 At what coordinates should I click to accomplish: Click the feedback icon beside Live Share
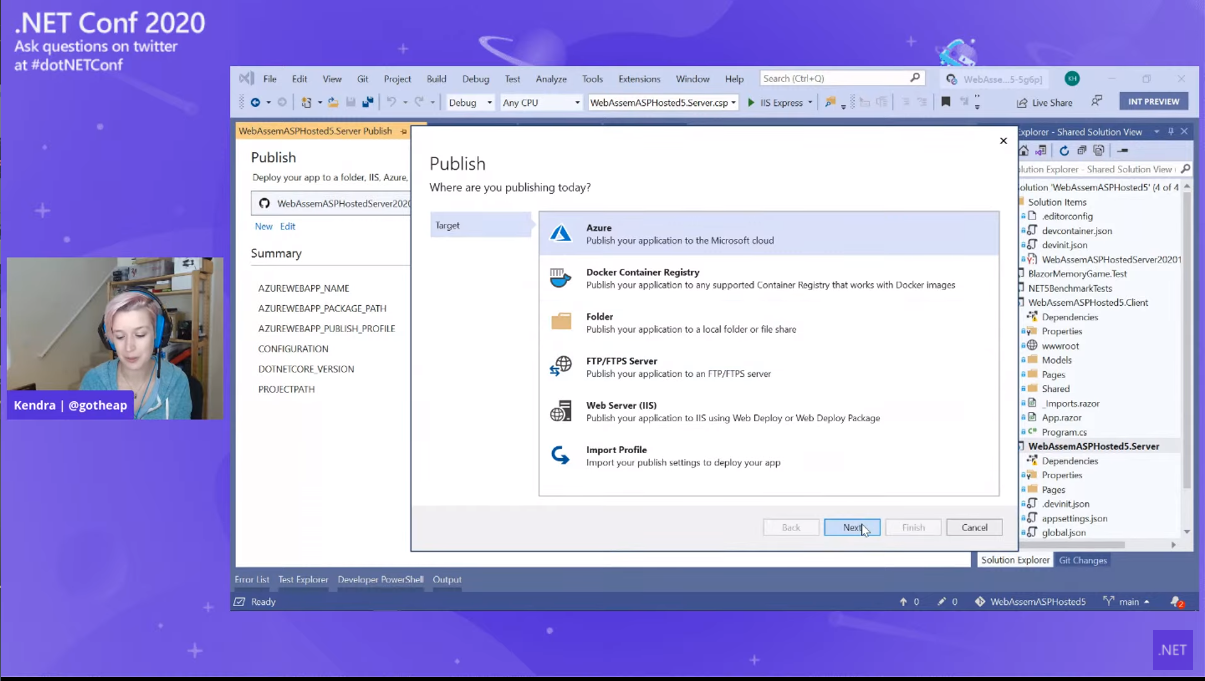tap(1097, 102)
